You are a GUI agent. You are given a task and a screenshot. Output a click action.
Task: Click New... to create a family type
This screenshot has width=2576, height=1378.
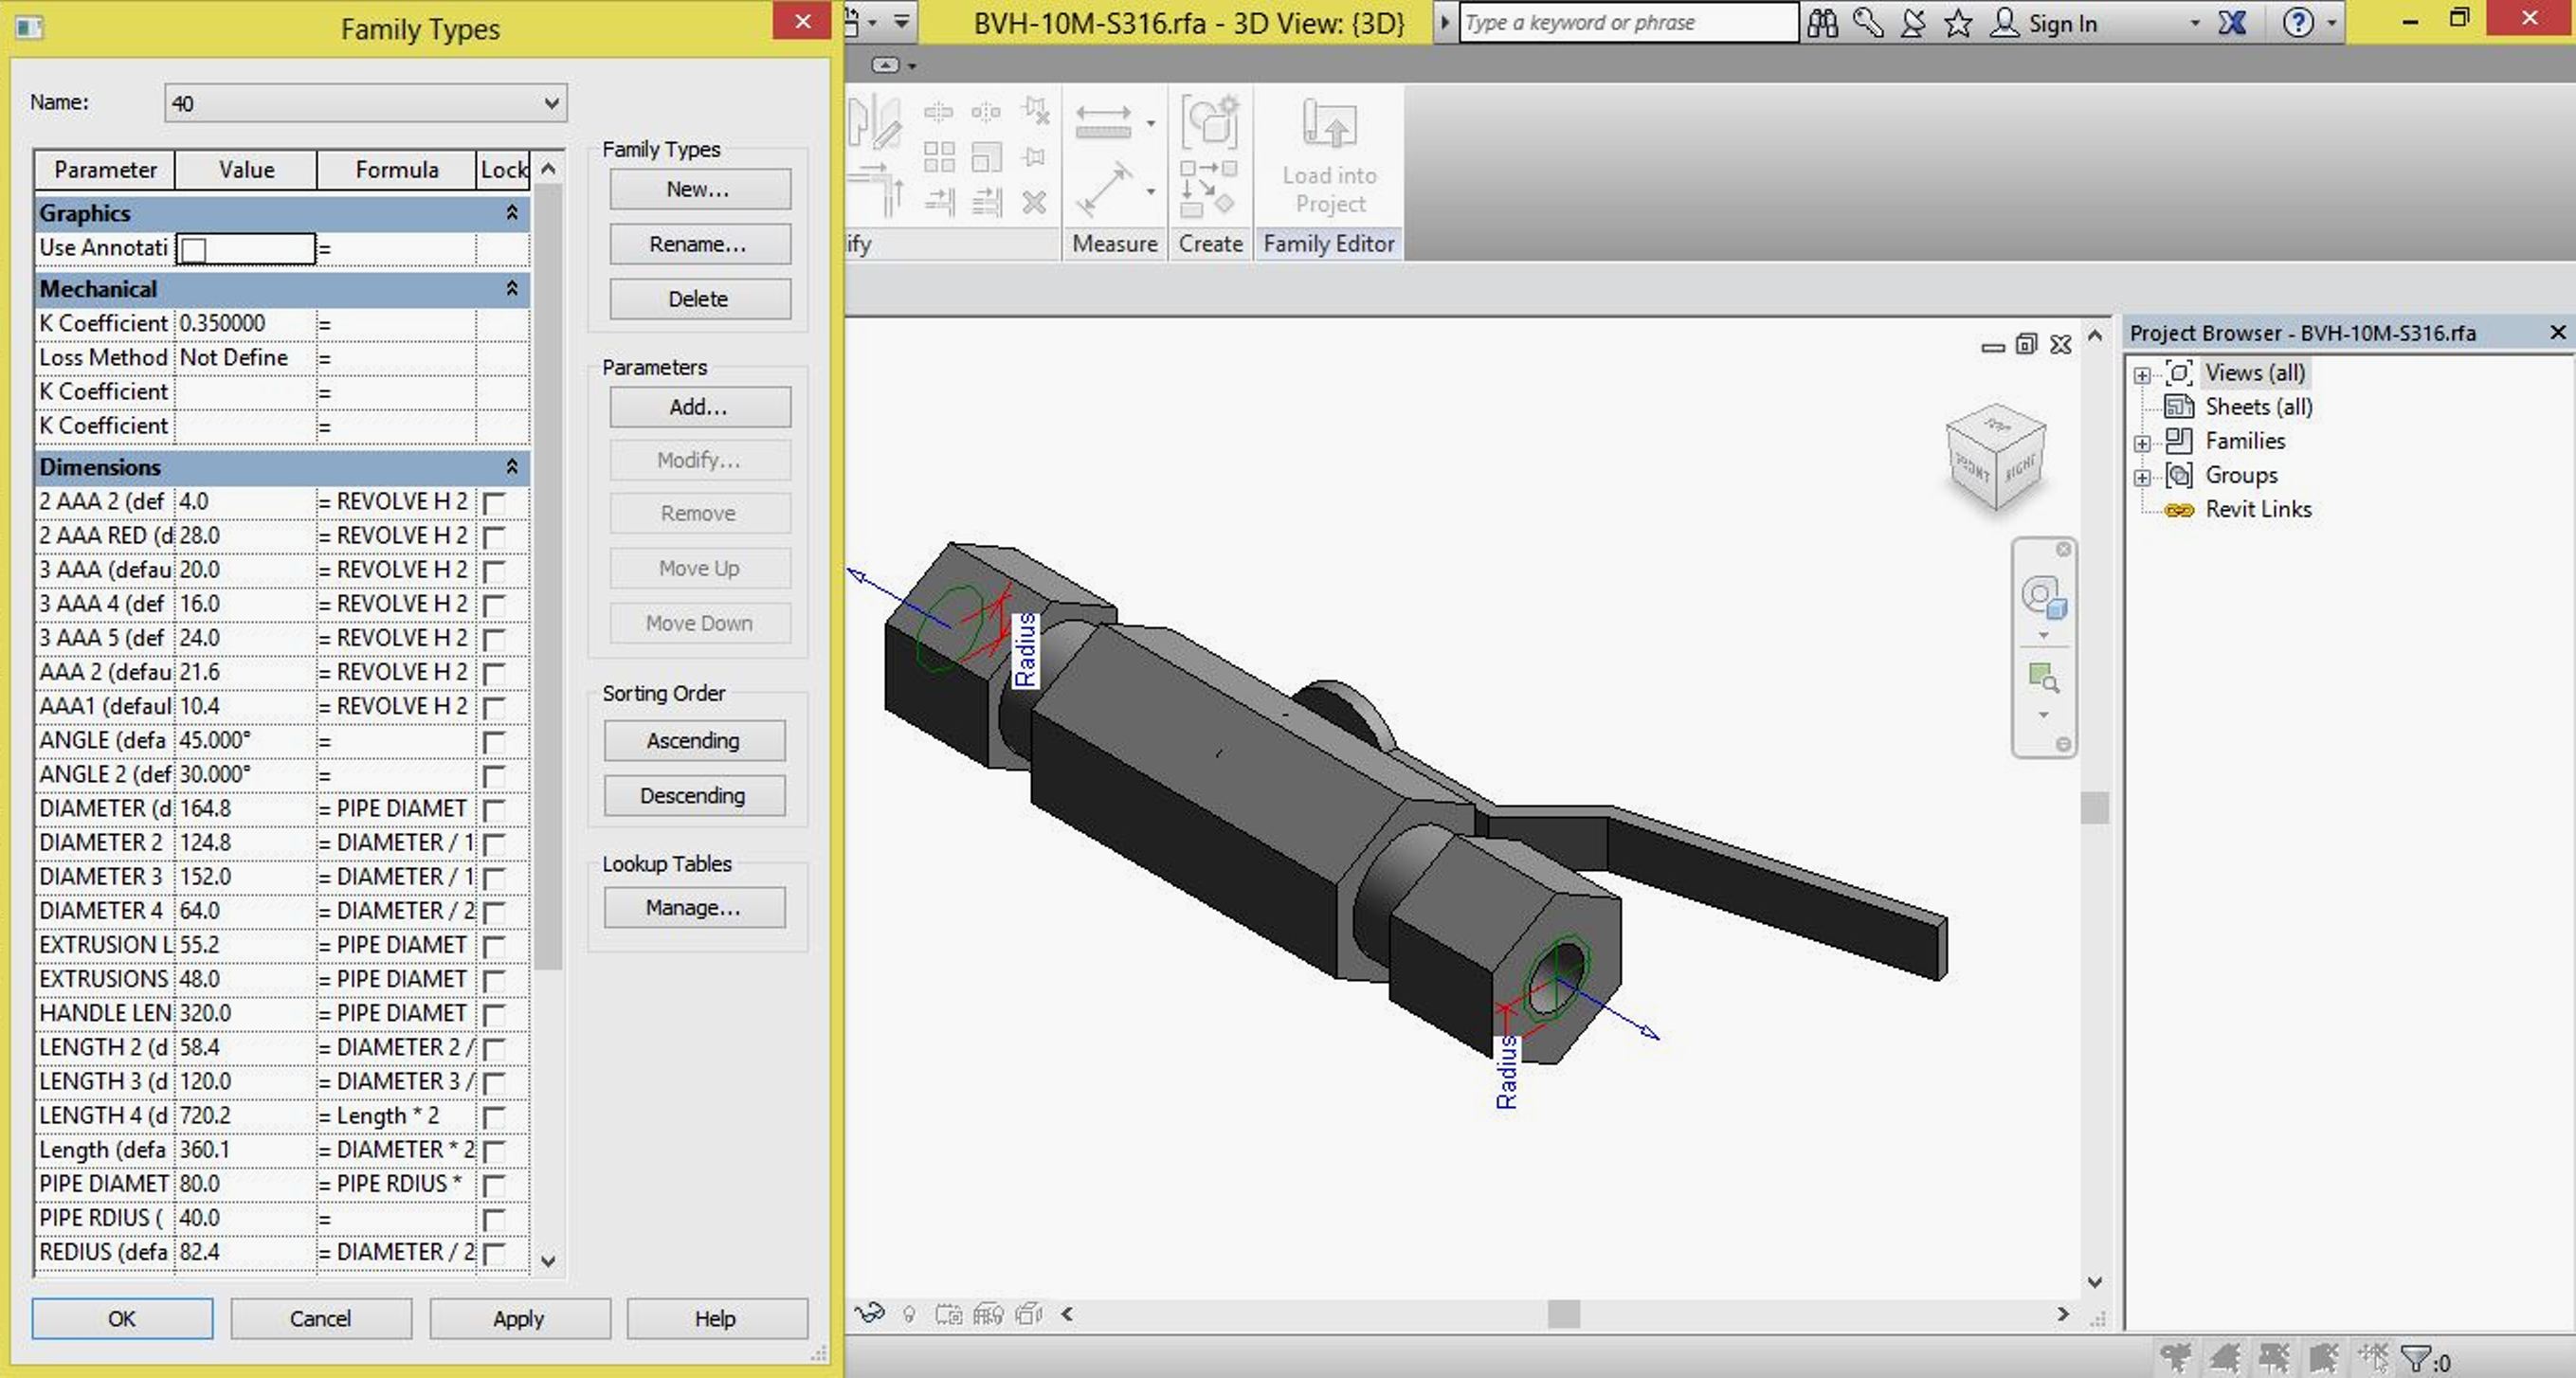(x=699, y=189)
